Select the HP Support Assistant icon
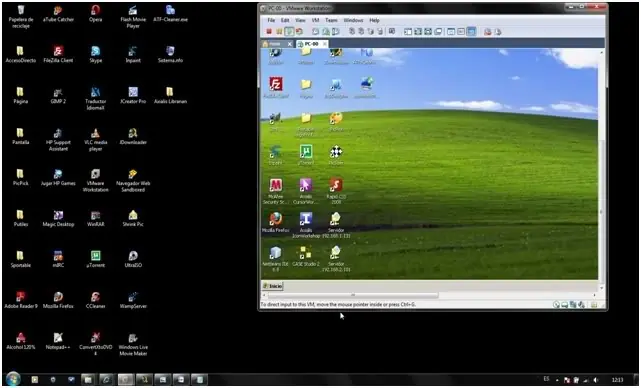 tap(58, 139)
